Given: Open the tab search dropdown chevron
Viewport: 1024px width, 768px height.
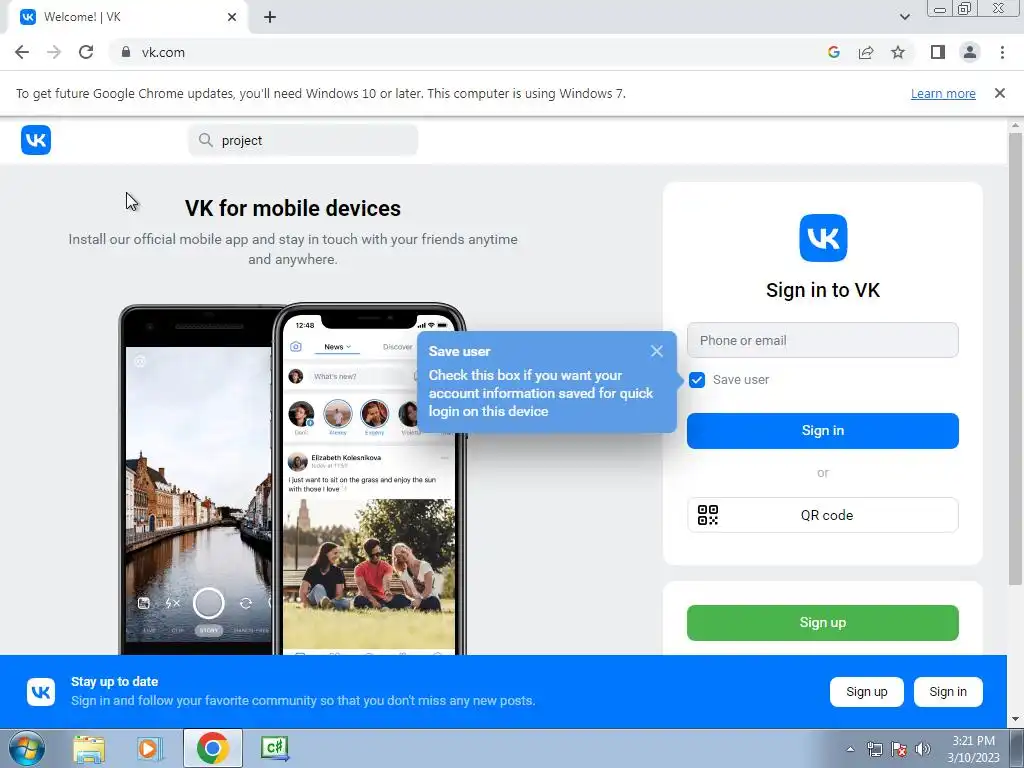Looking at the screenshot, I should coord(904,17).
